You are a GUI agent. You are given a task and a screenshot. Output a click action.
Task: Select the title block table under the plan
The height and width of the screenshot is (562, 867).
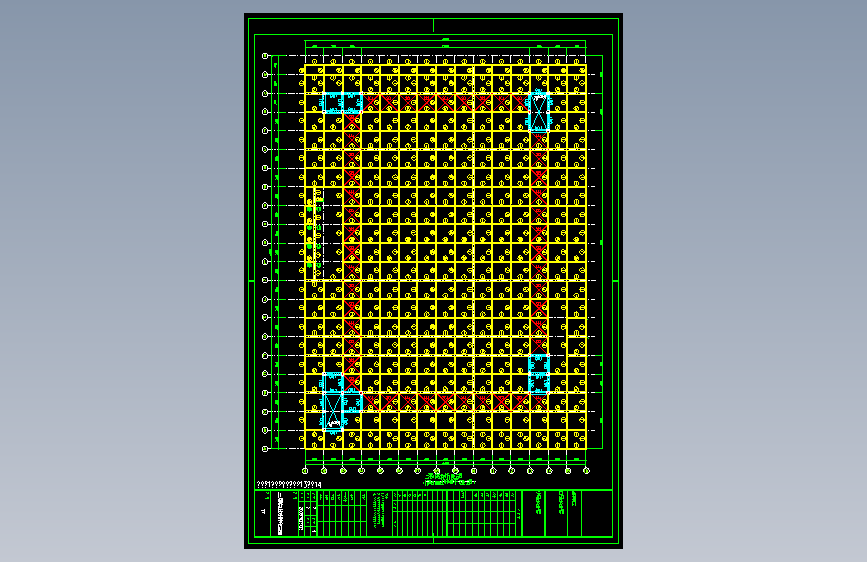pyautogui.click(x=434, y=513)
